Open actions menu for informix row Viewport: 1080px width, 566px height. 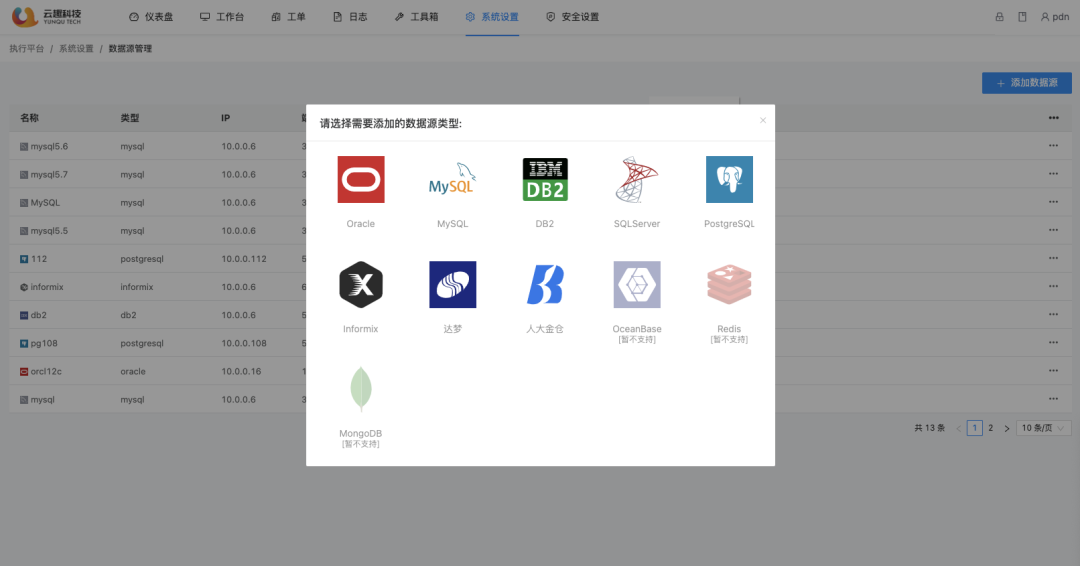1053,286
